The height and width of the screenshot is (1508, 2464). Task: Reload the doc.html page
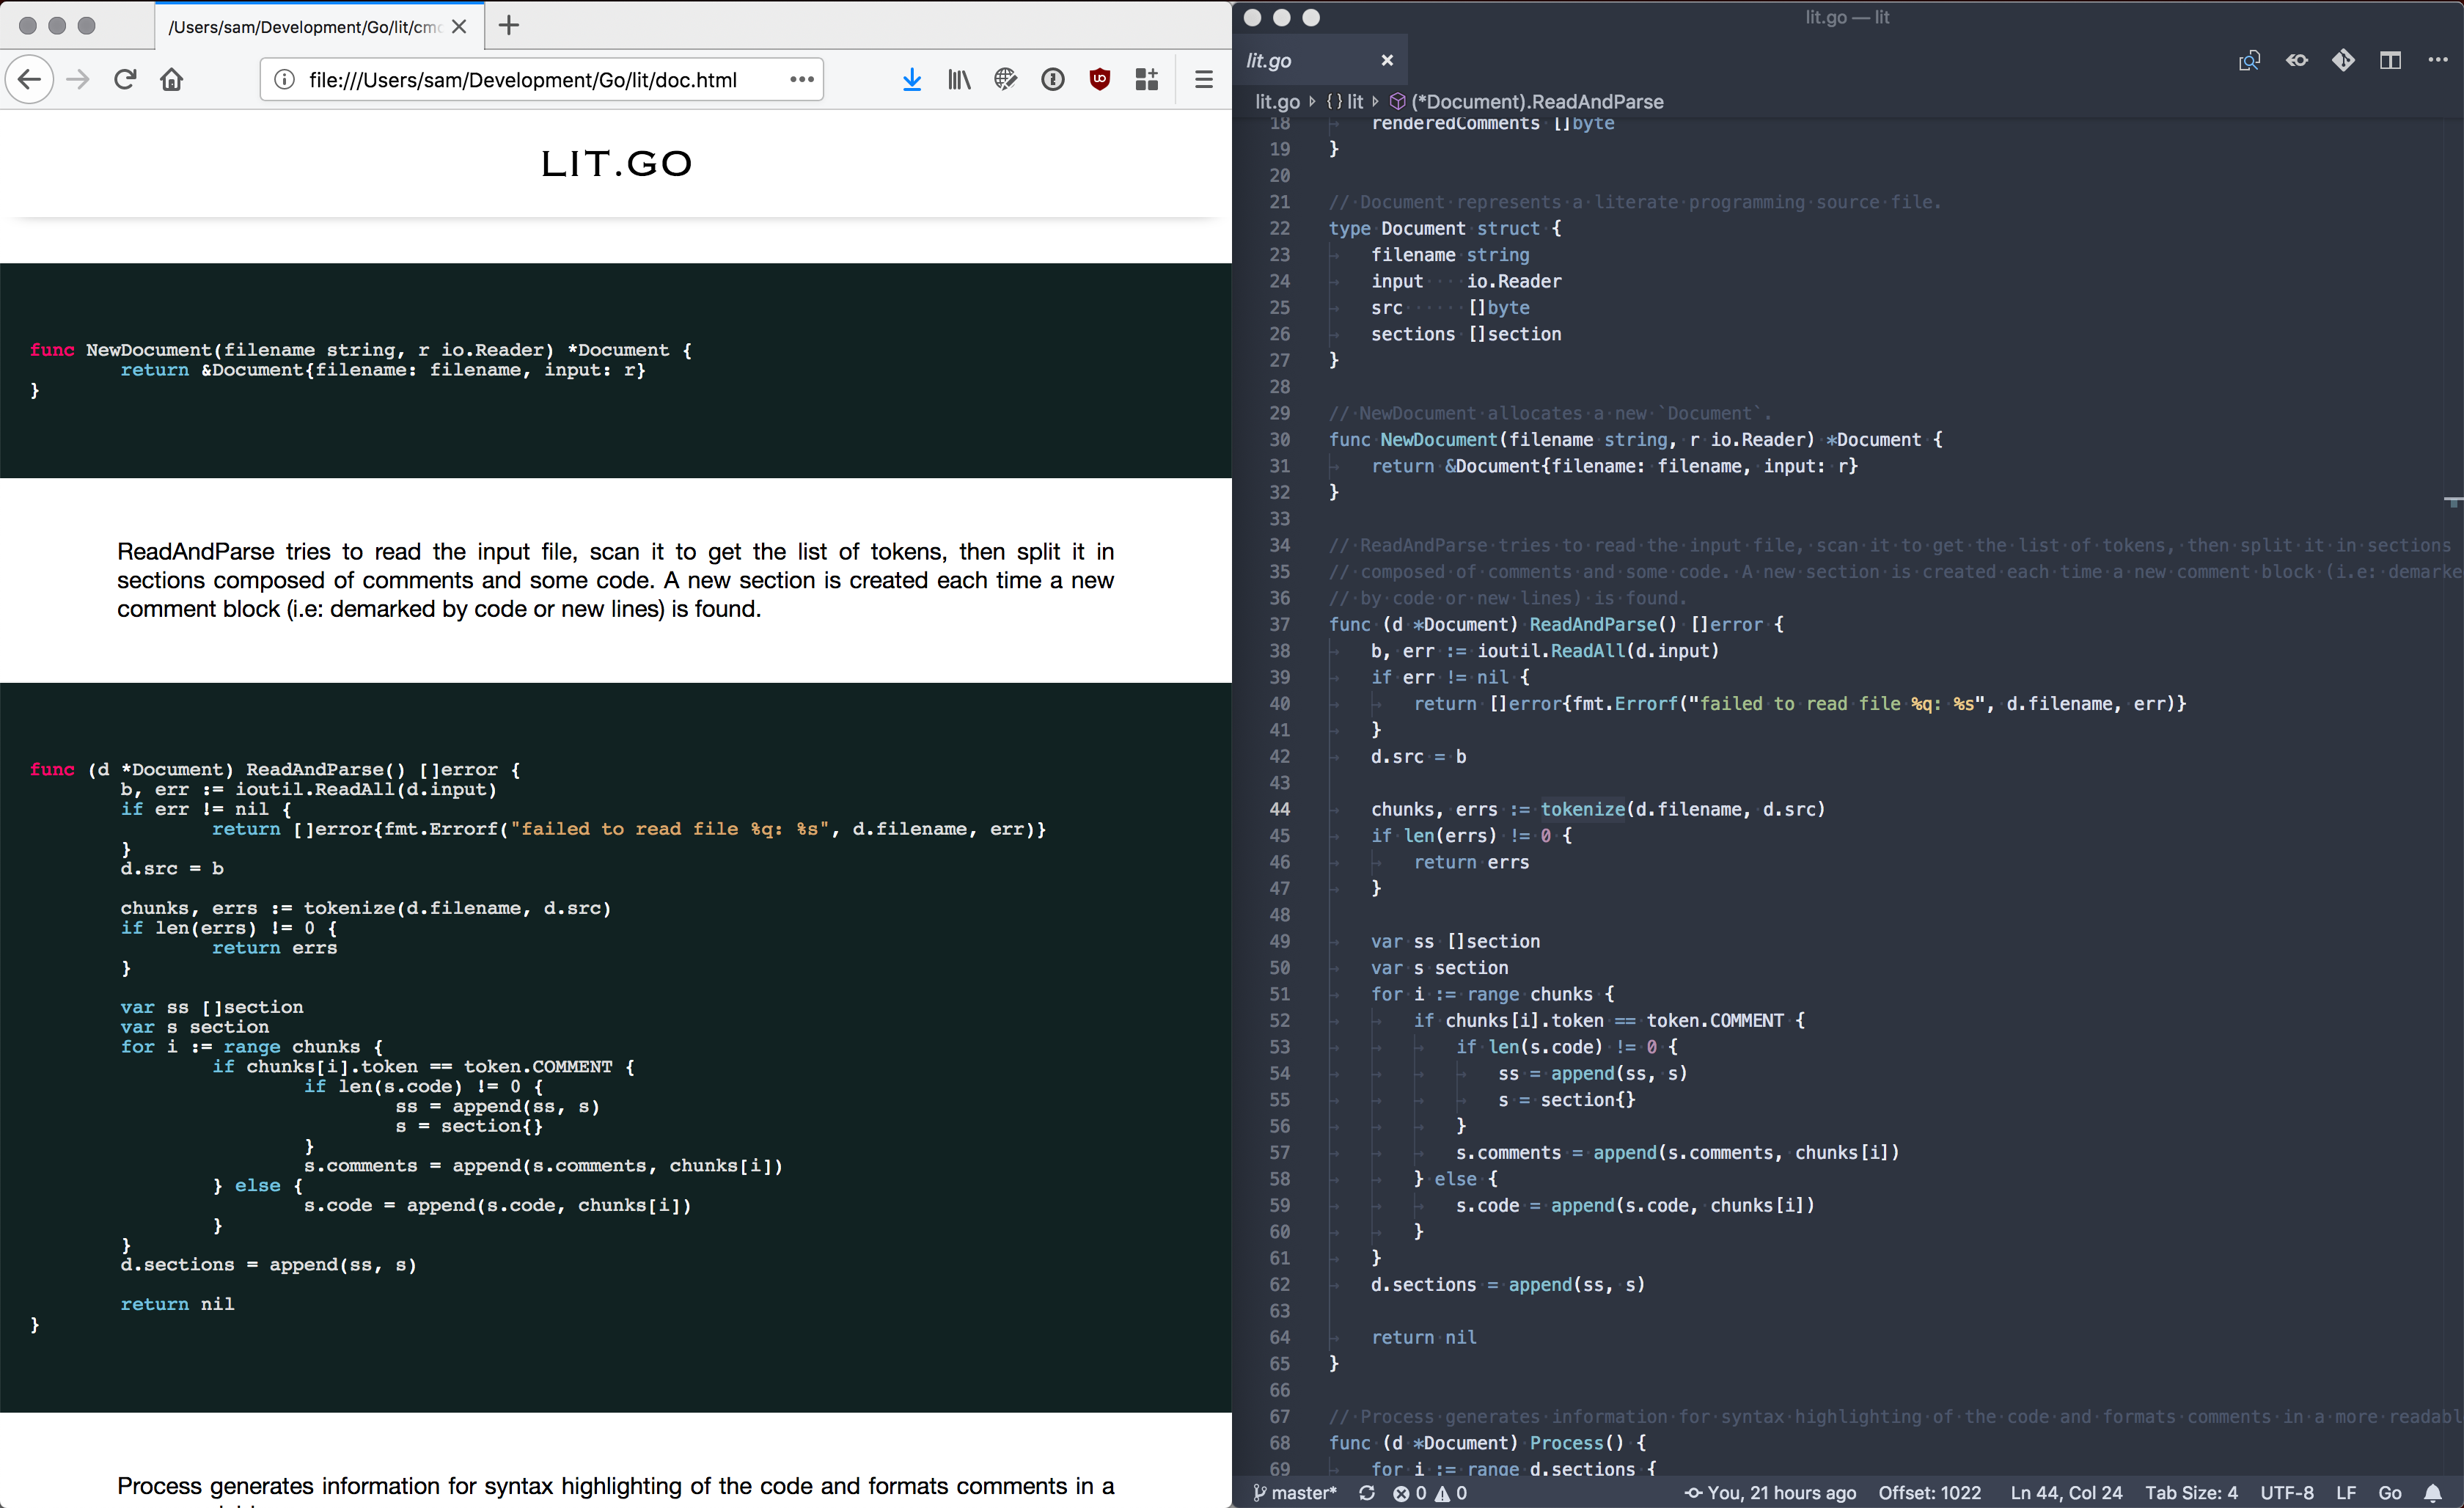(125, 80)
